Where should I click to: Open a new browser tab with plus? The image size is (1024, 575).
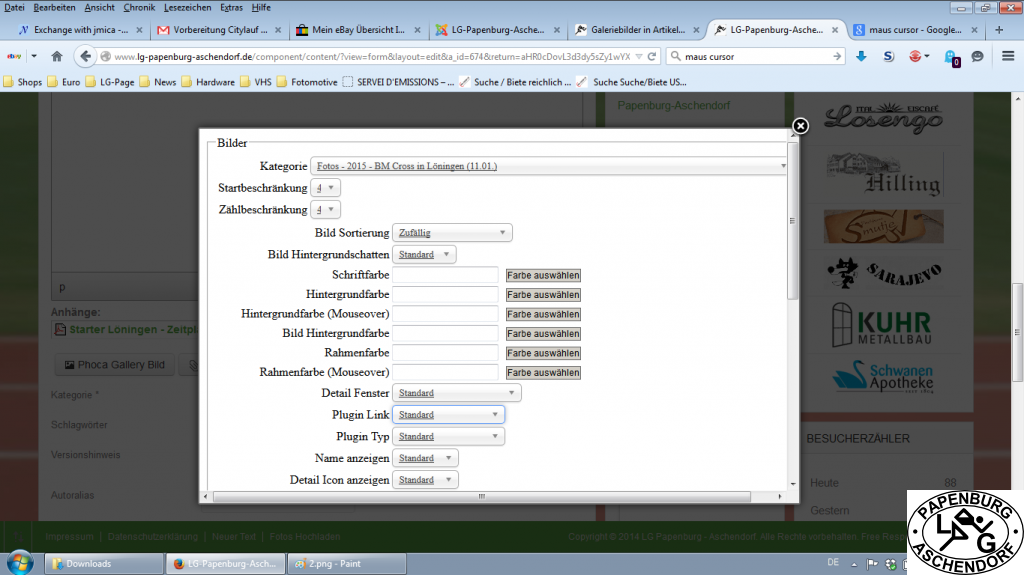click(x=999, y=30)
